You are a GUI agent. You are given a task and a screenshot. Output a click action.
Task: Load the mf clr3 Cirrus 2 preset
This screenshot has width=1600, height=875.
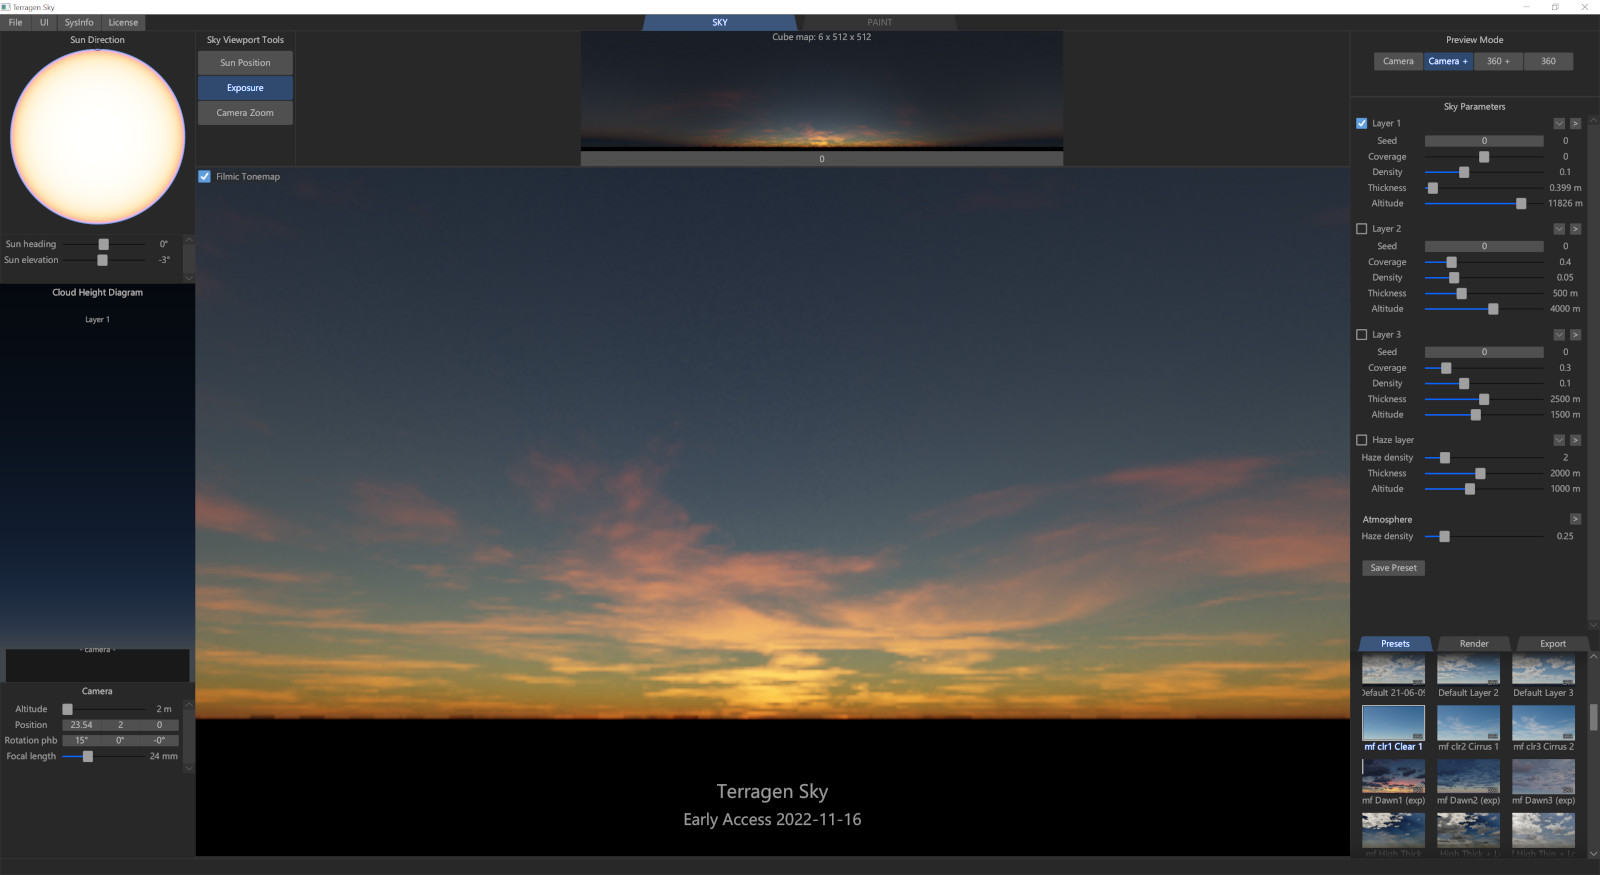point(1543,723)
